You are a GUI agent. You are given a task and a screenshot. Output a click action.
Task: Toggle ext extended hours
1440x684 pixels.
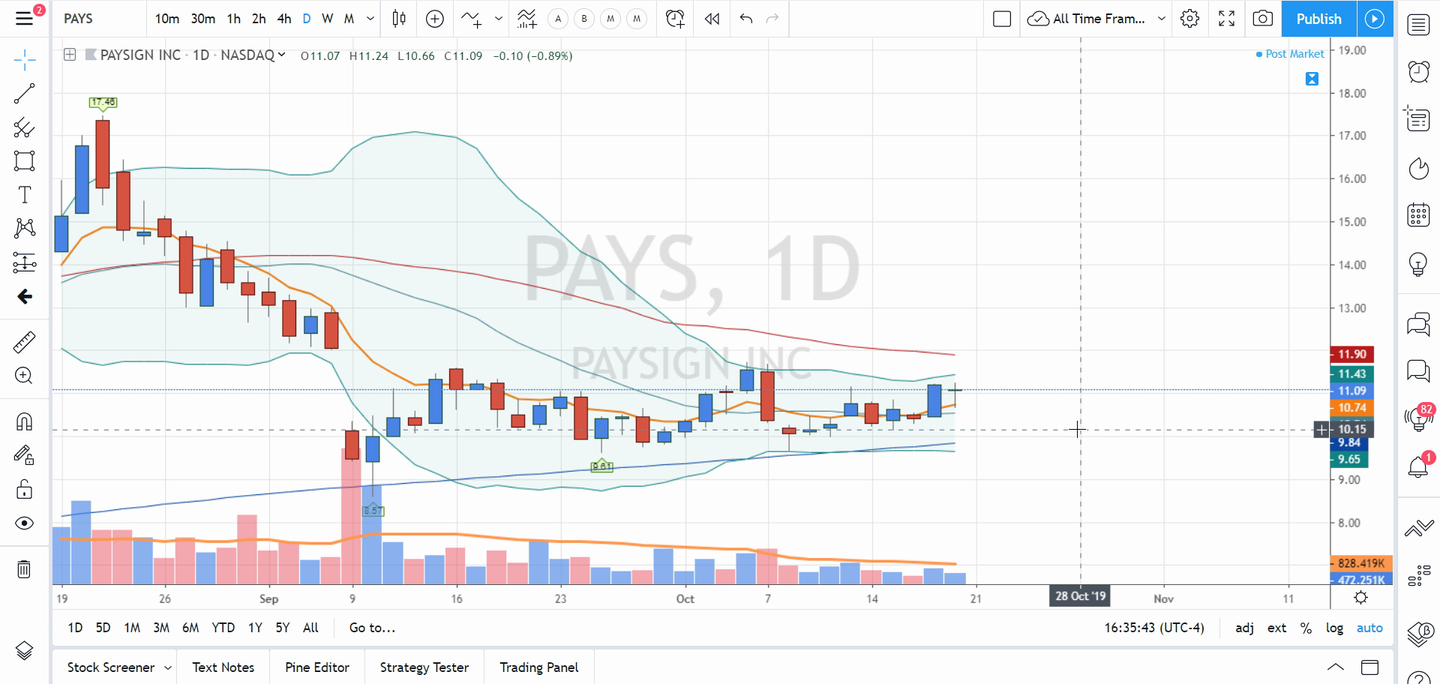[x=1277, y=628]
